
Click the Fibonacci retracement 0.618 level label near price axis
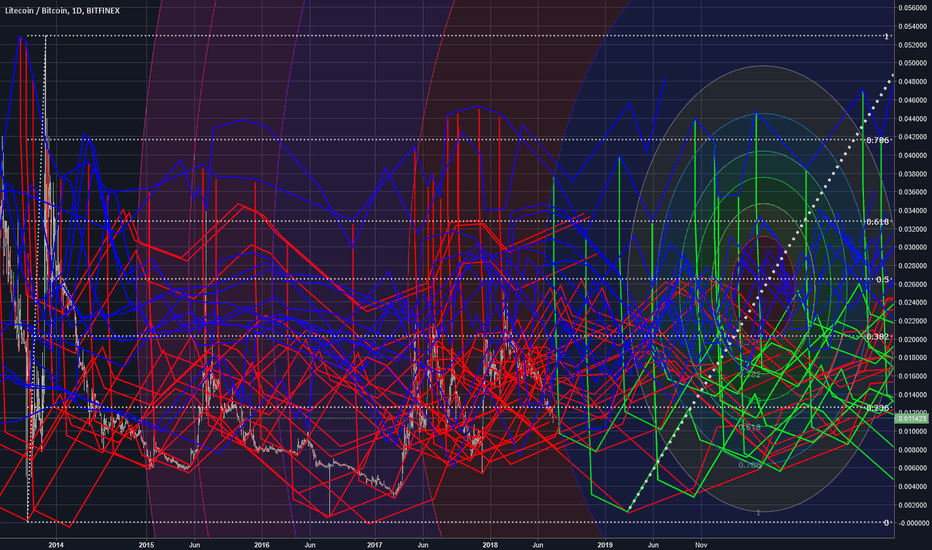pyautogui.click(x=877, y=222)
